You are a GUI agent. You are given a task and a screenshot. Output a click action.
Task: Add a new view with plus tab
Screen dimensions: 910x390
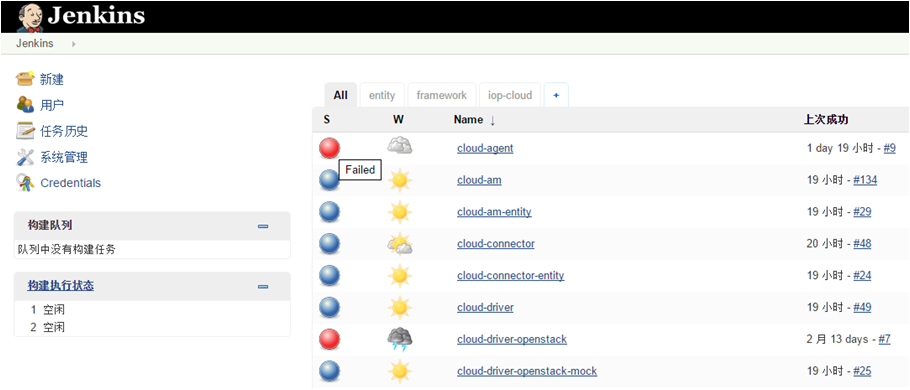point(556,95)
